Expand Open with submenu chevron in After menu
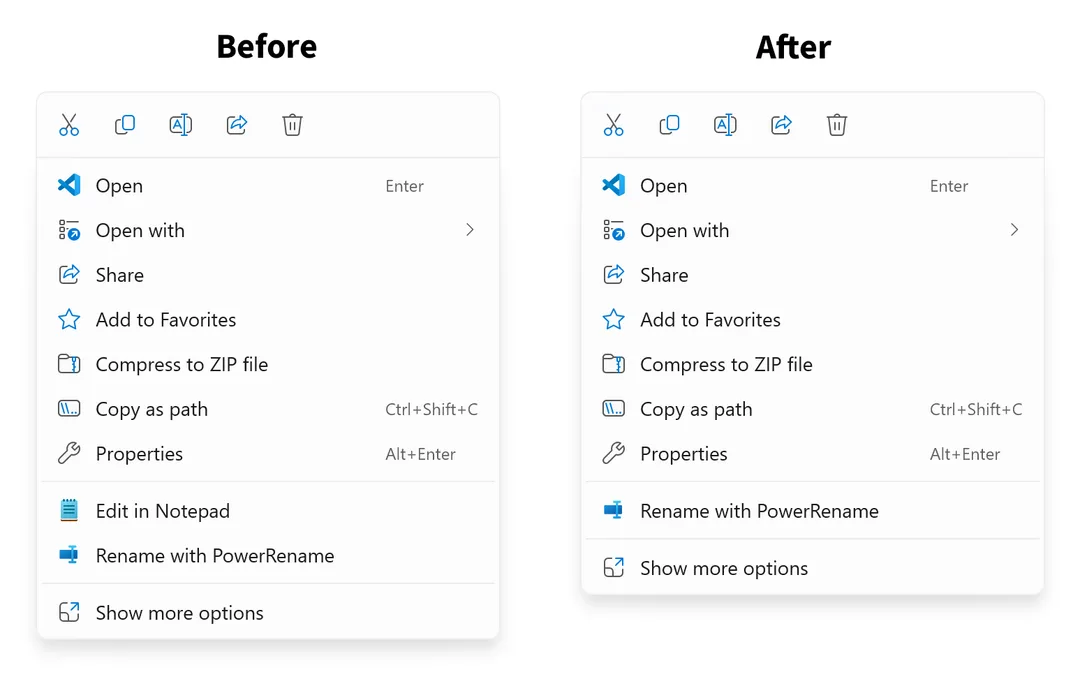Image resolution: width=1080 pixels, height=676 pixels. click(x=1014, y=229)
